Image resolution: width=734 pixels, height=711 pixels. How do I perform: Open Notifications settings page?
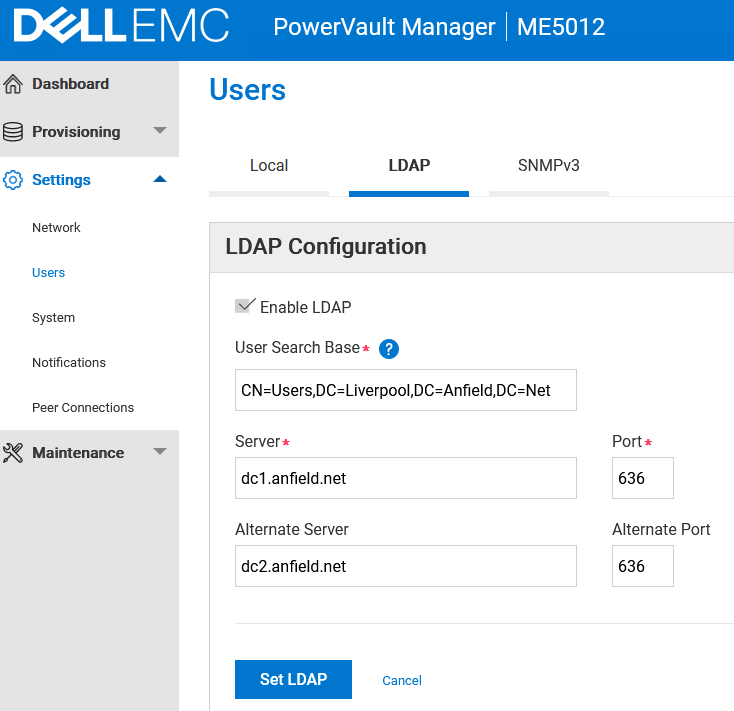[68, 363]
